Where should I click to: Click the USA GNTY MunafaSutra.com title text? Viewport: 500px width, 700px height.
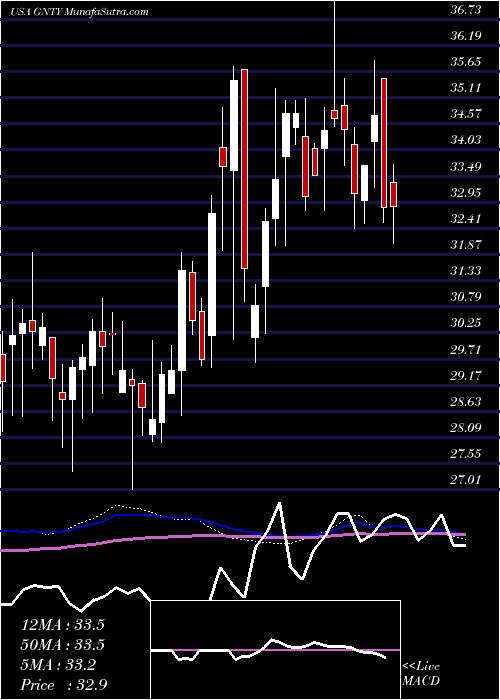(79, 12)
